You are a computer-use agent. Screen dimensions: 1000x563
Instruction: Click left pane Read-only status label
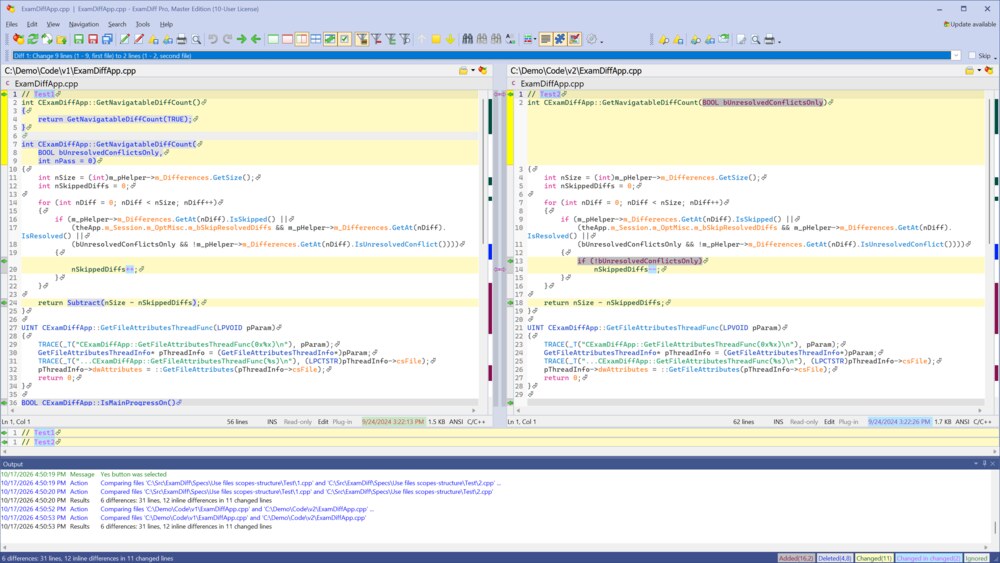pyautogui.click(x=298, y=421)
